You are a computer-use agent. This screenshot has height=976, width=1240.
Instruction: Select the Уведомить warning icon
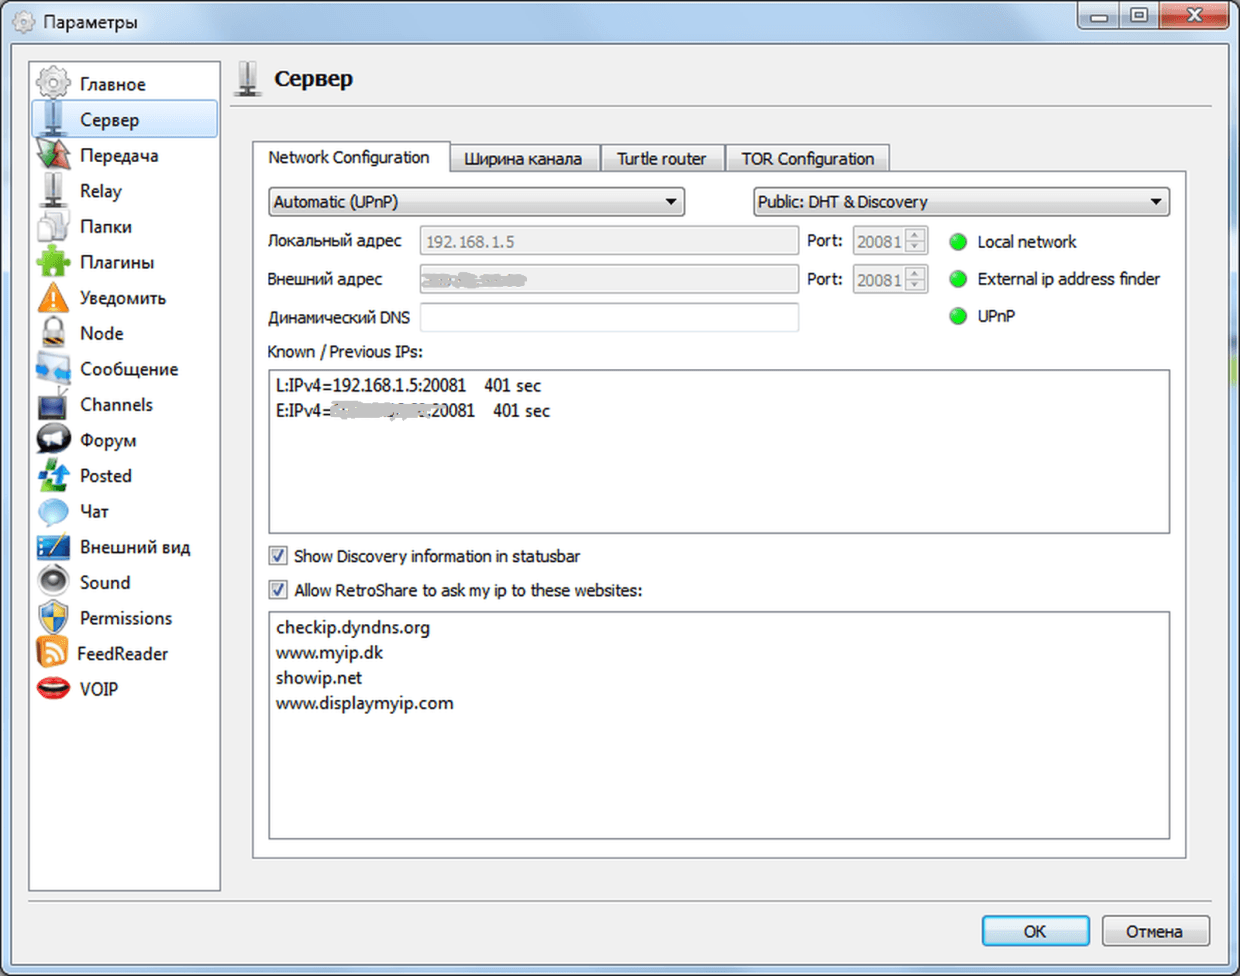point(53,298)
